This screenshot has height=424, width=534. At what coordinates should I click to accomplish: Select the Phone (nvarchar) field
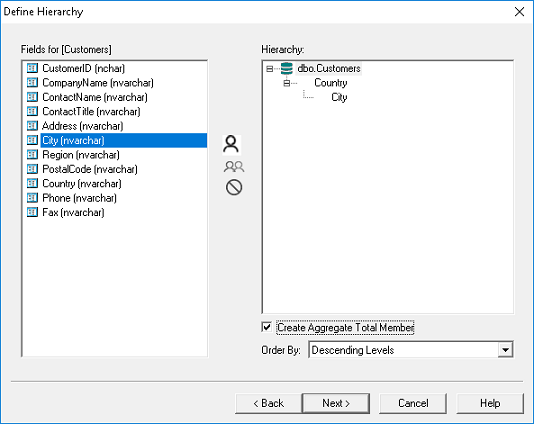[x=79, y=198]
